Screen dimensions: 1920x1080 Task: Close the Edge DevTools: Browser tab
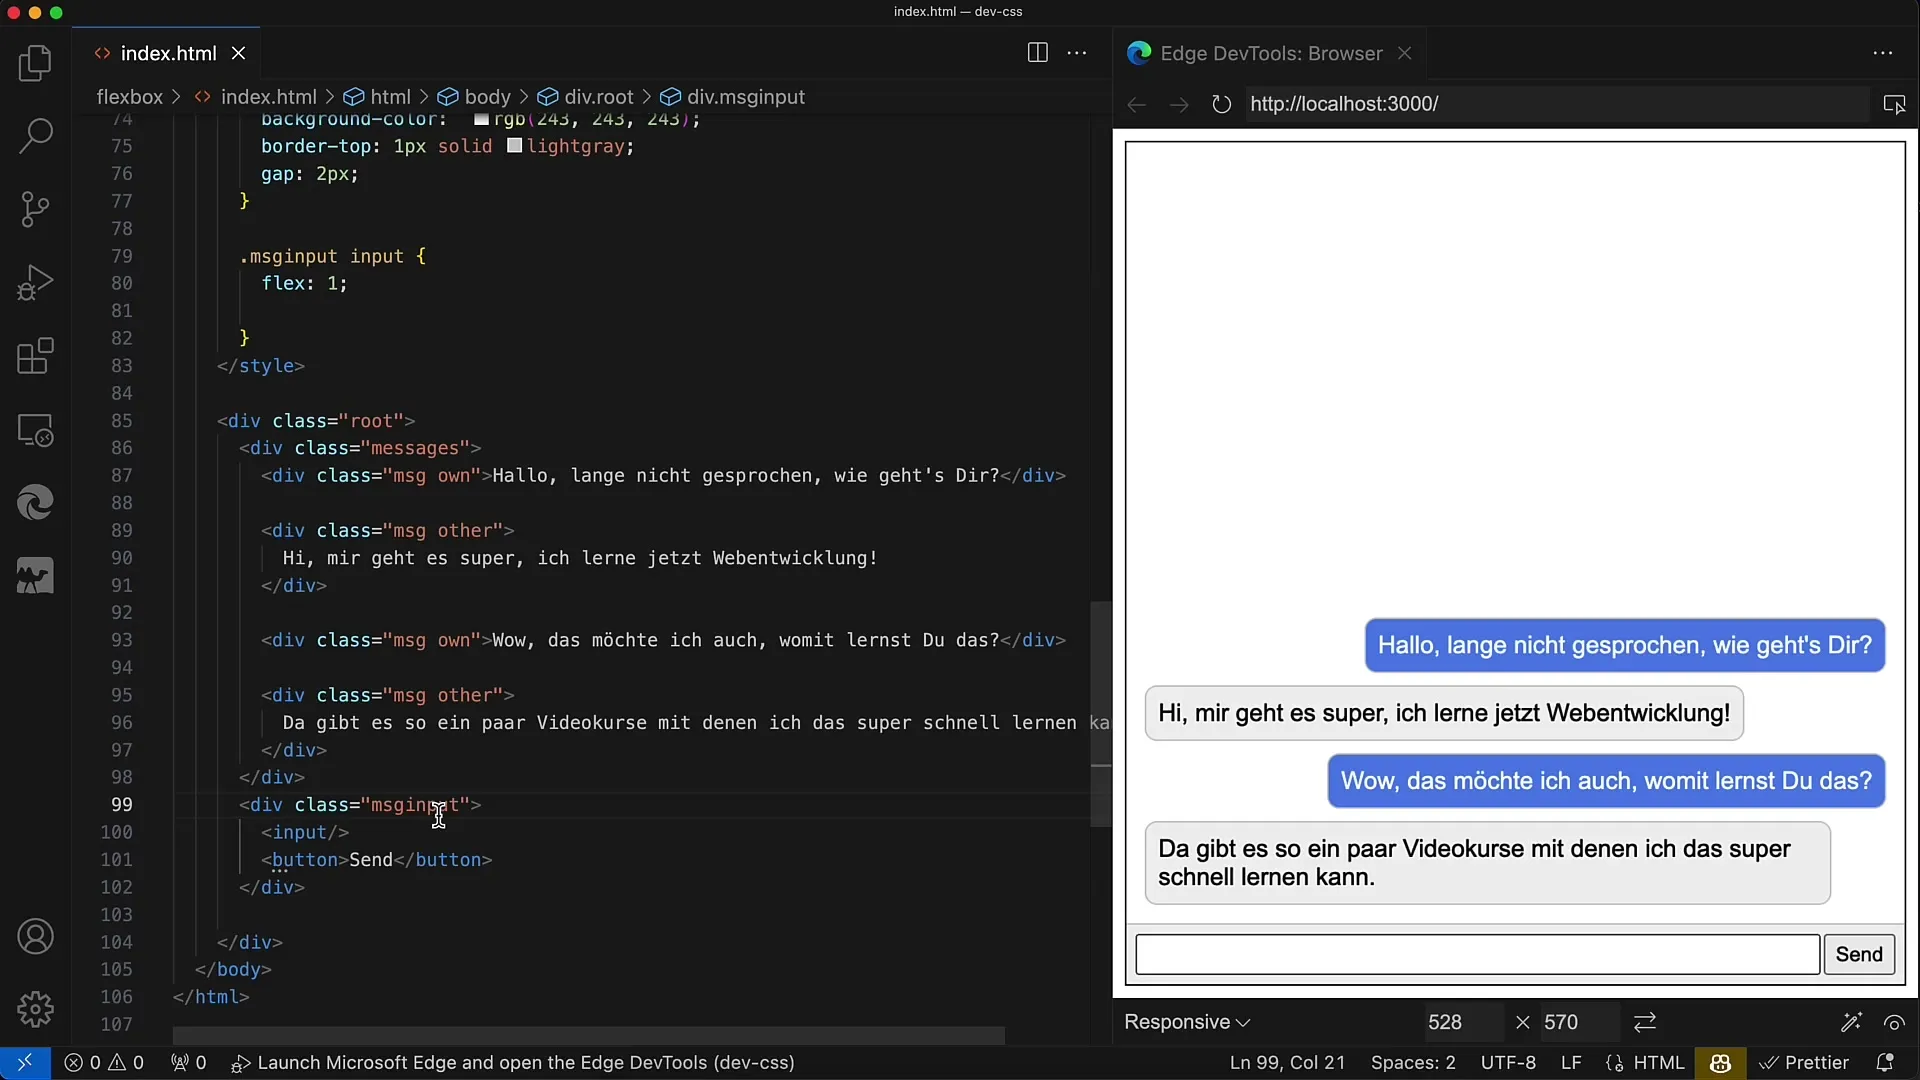coord(1405,53)
